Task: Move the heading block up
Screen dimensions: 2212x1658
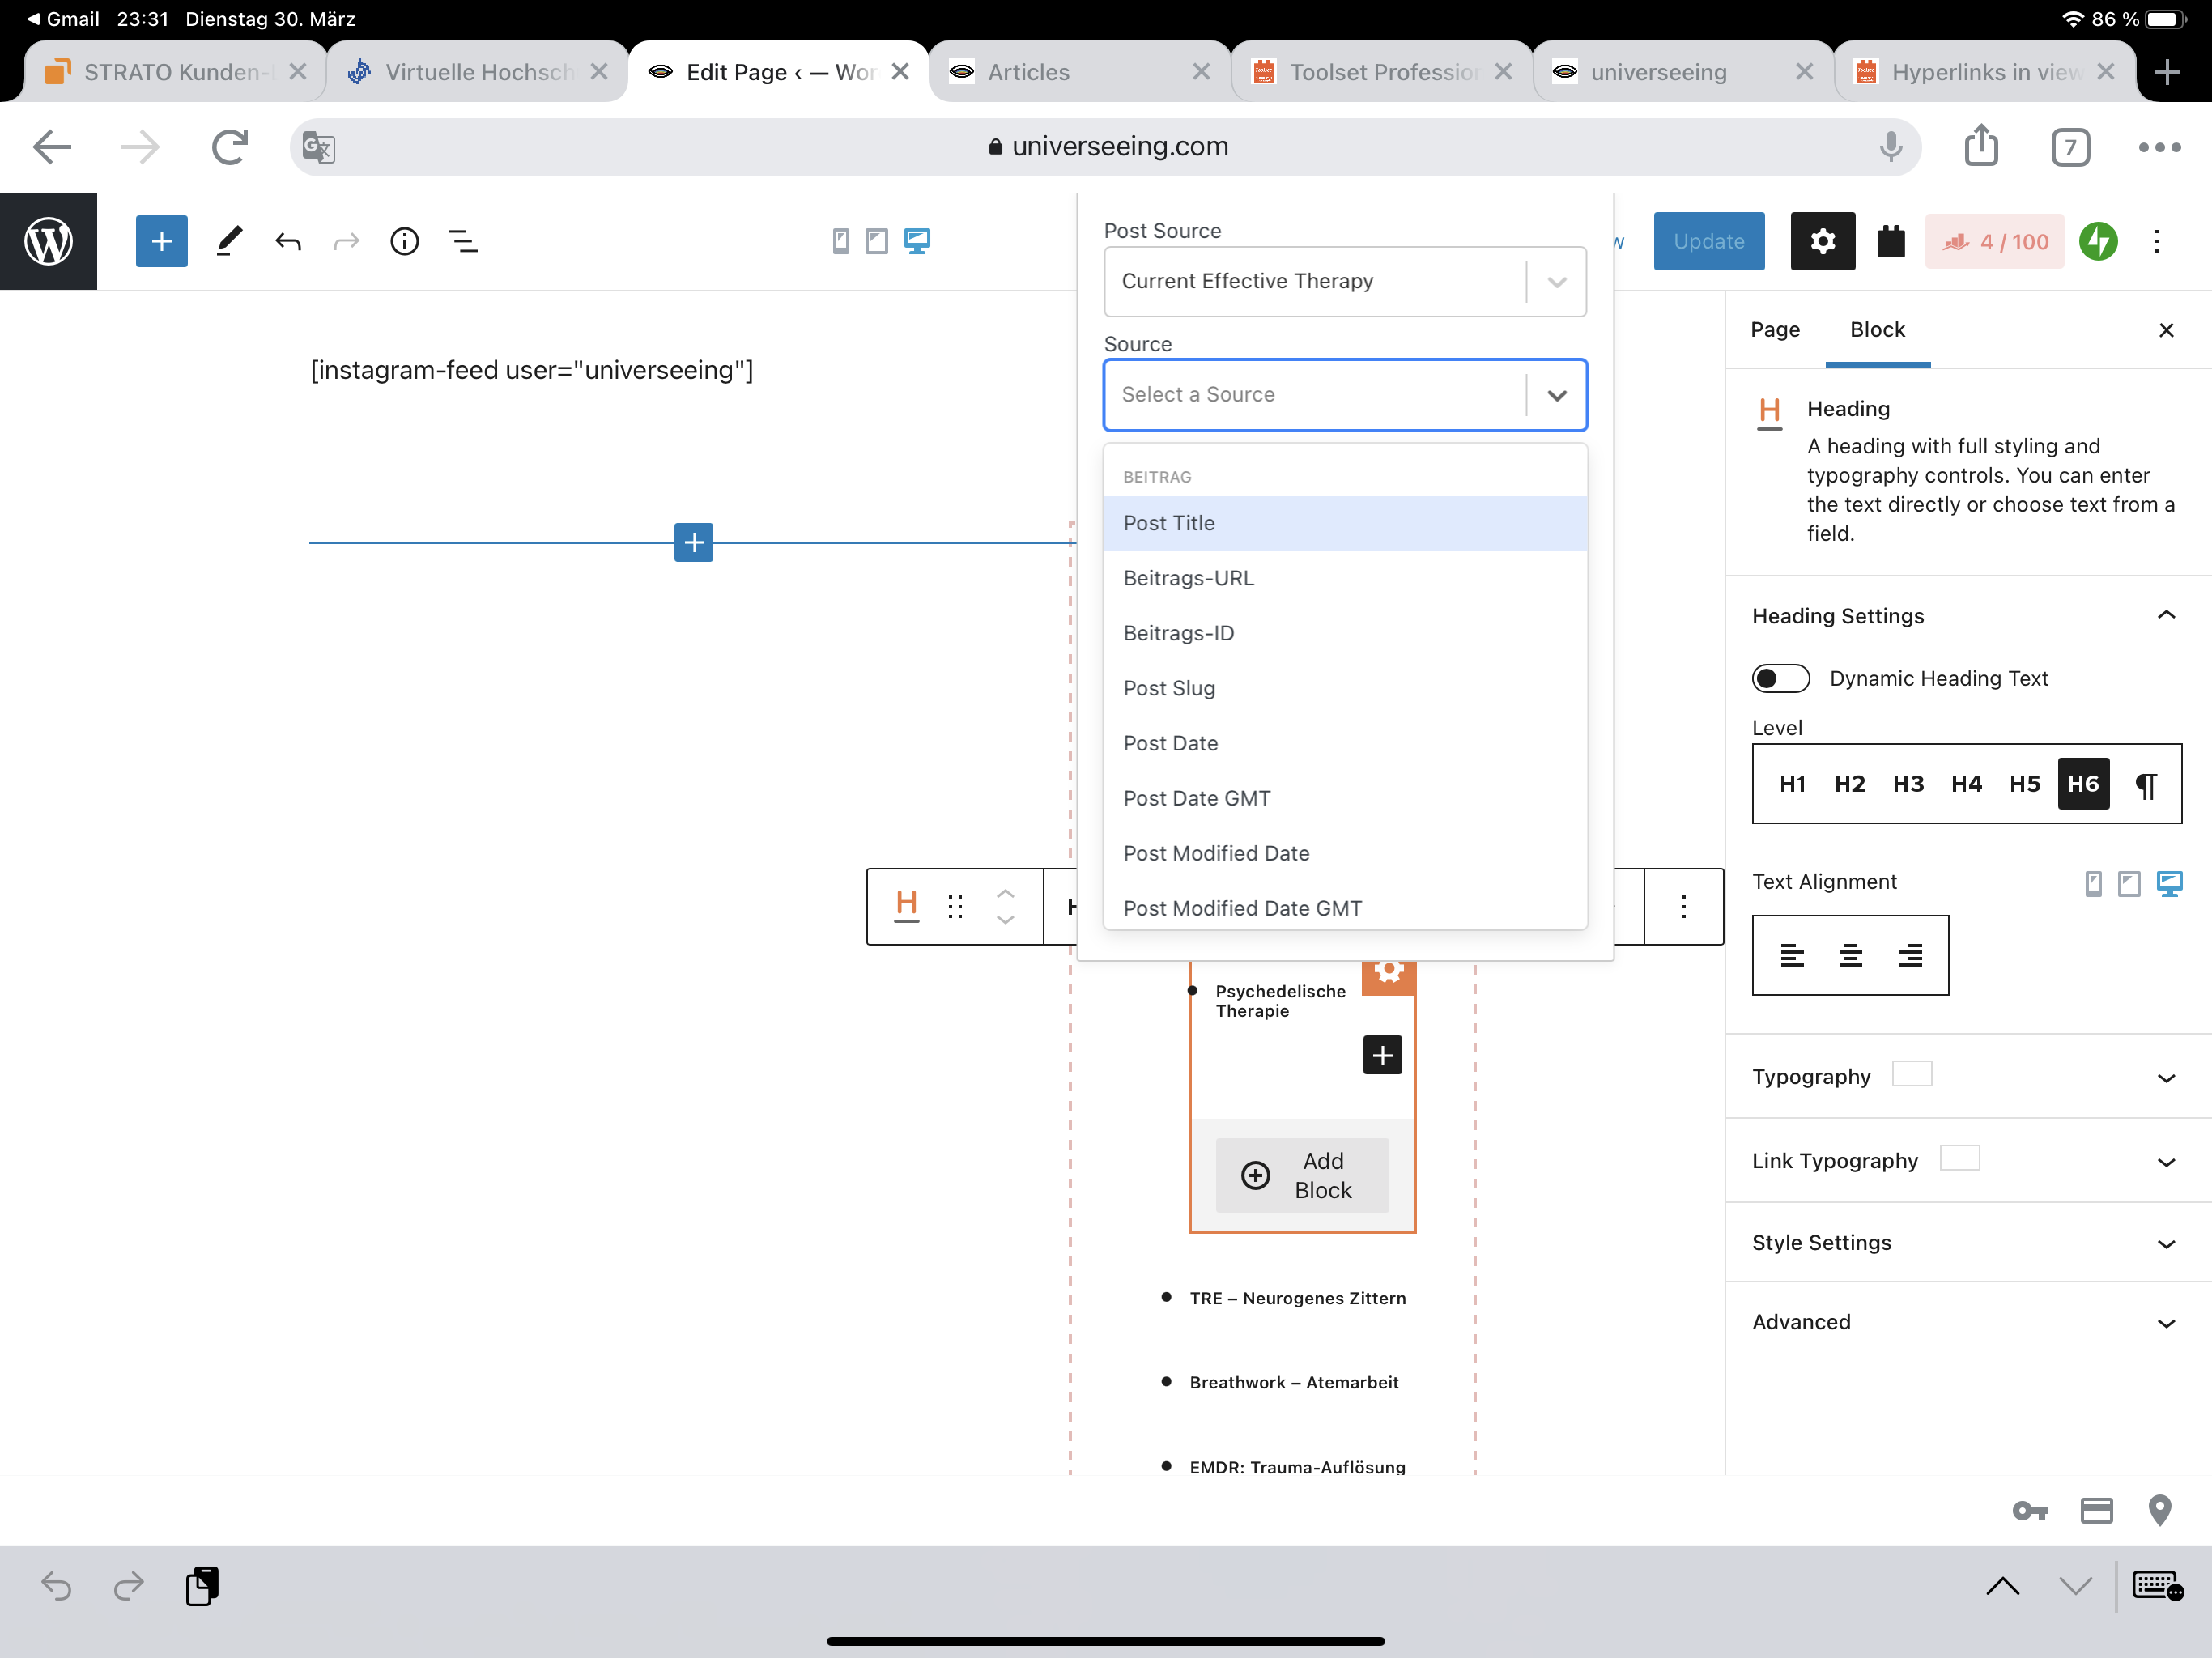Action: pos(1006,893)
